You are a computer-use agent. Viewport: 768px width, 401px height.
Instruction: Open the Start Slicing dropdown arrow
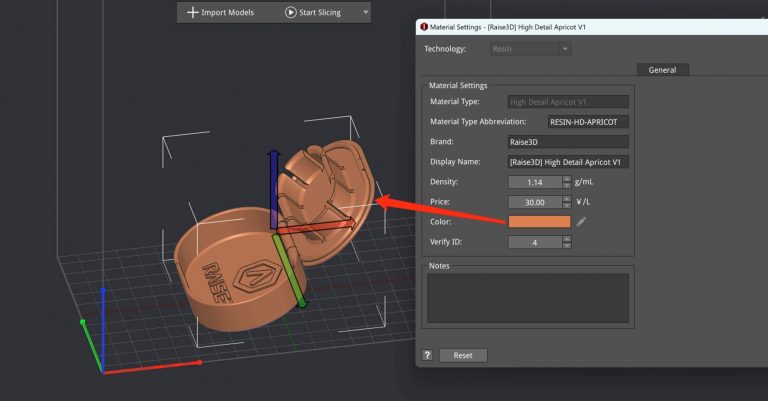click(365, 12)
